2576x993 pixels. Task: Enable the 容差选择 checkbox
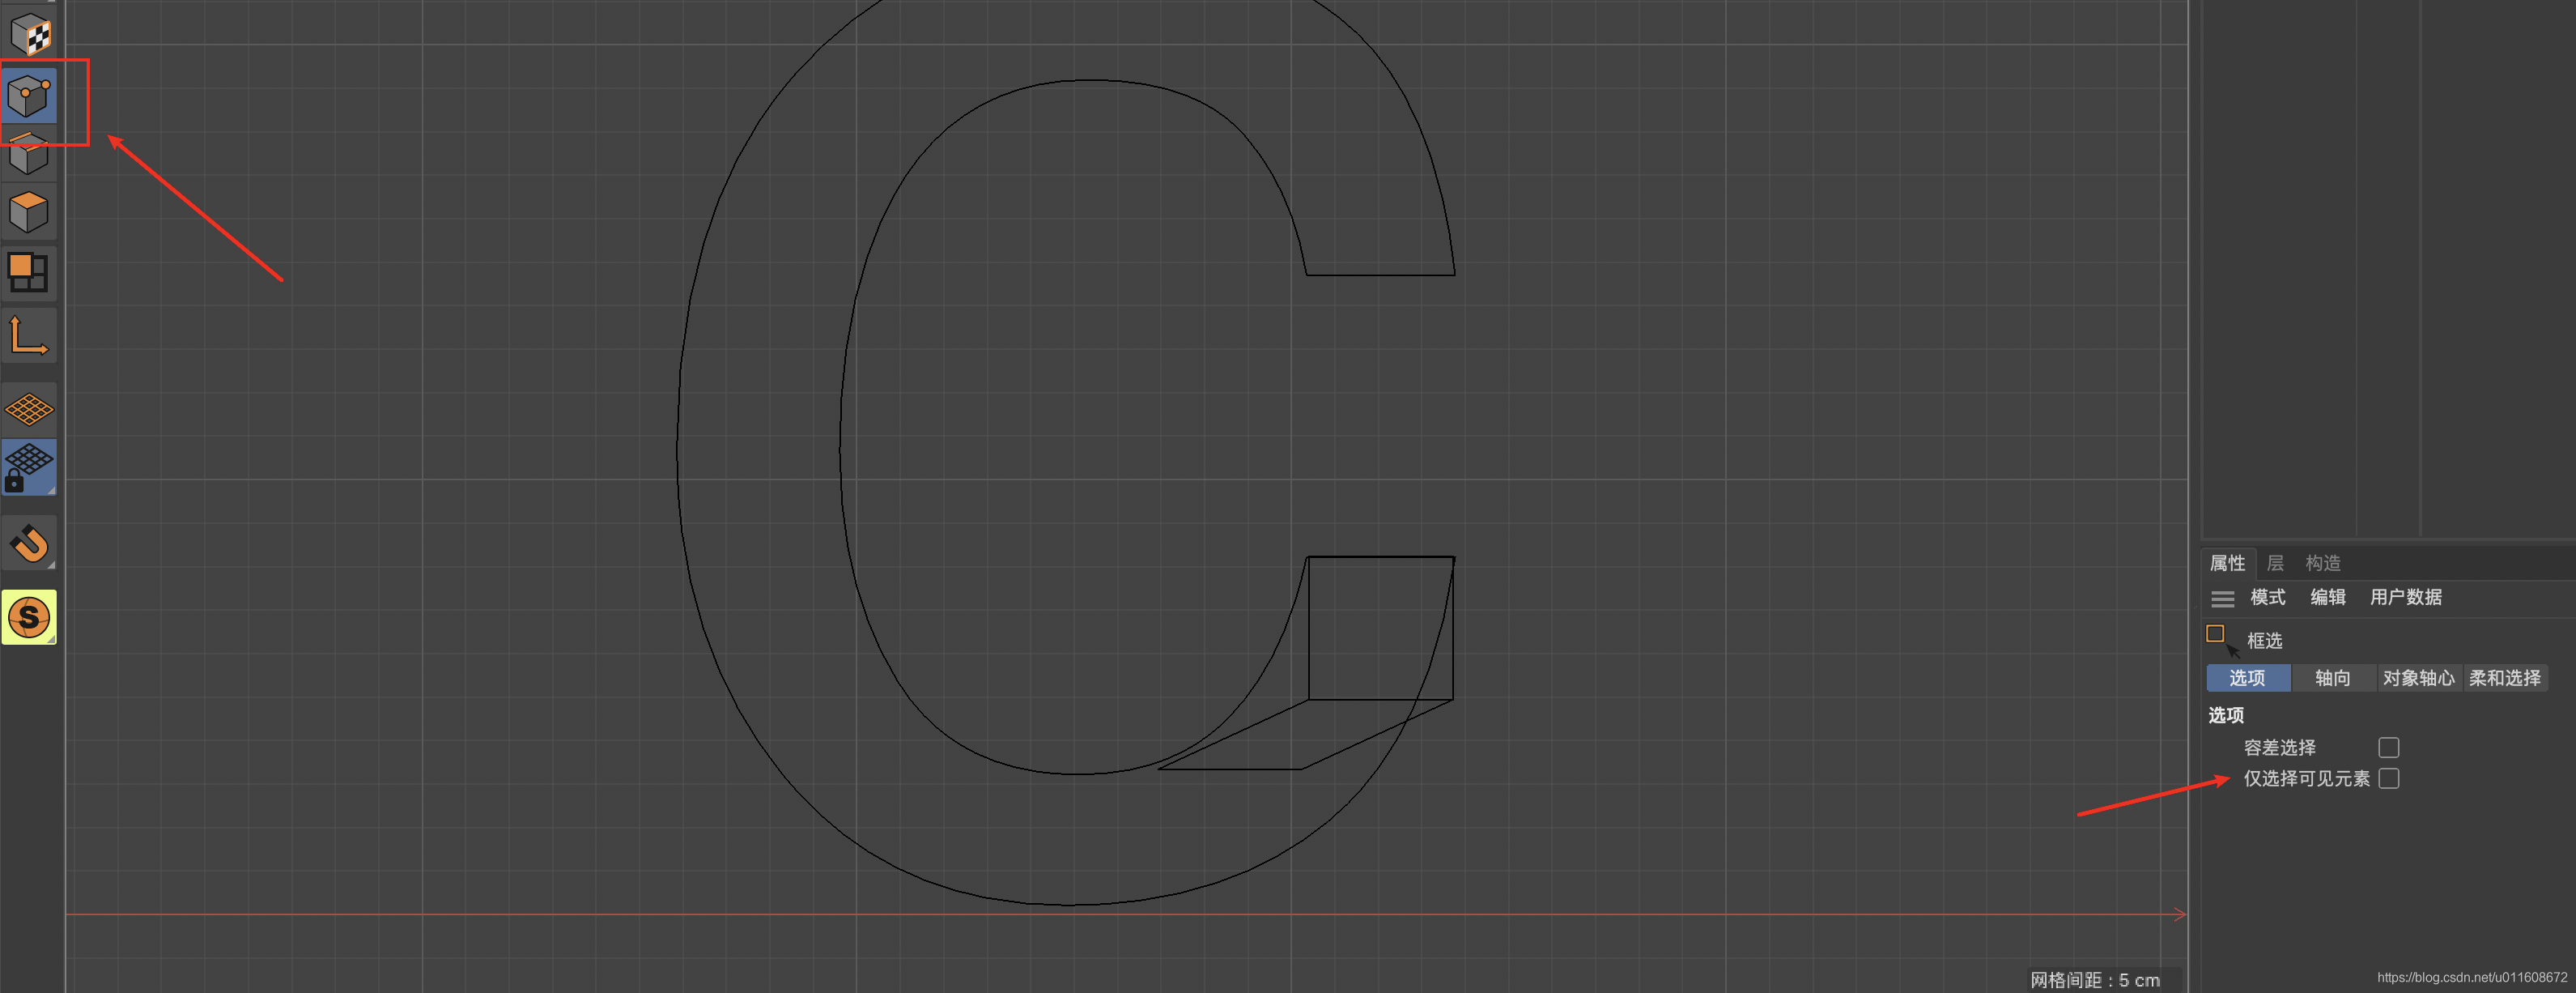[2388, 748]
